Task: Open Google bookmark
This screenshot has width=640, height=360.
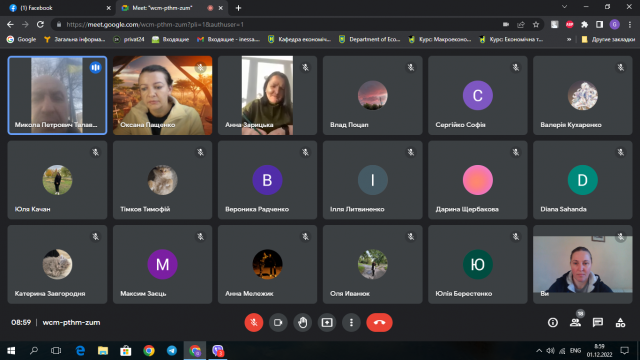Action: (22, 40)
